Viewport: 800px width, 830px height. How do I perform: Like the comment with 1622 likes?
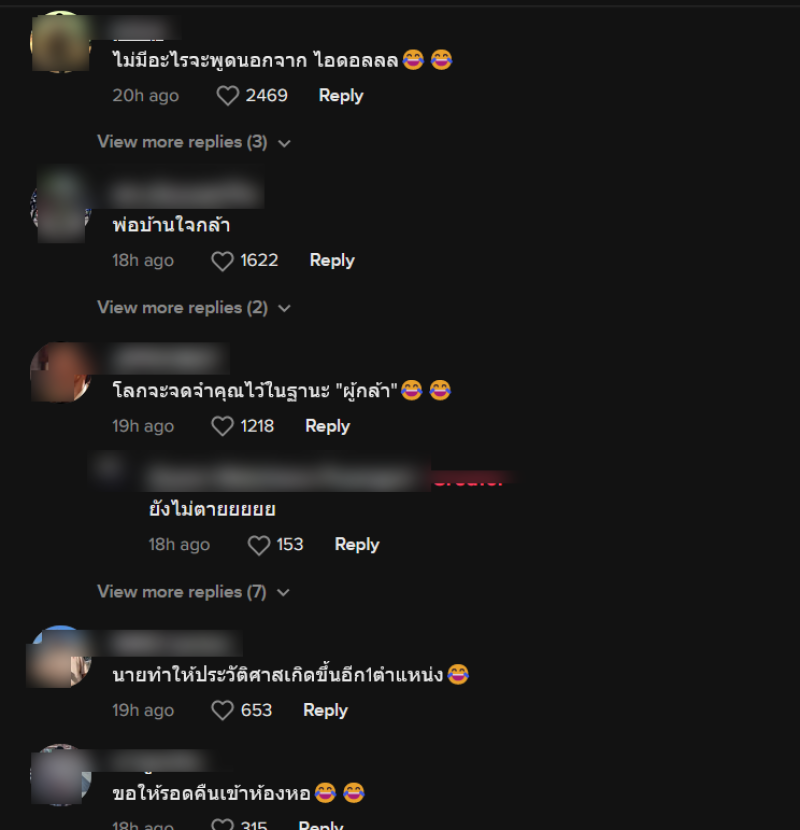tap(222, 261)
